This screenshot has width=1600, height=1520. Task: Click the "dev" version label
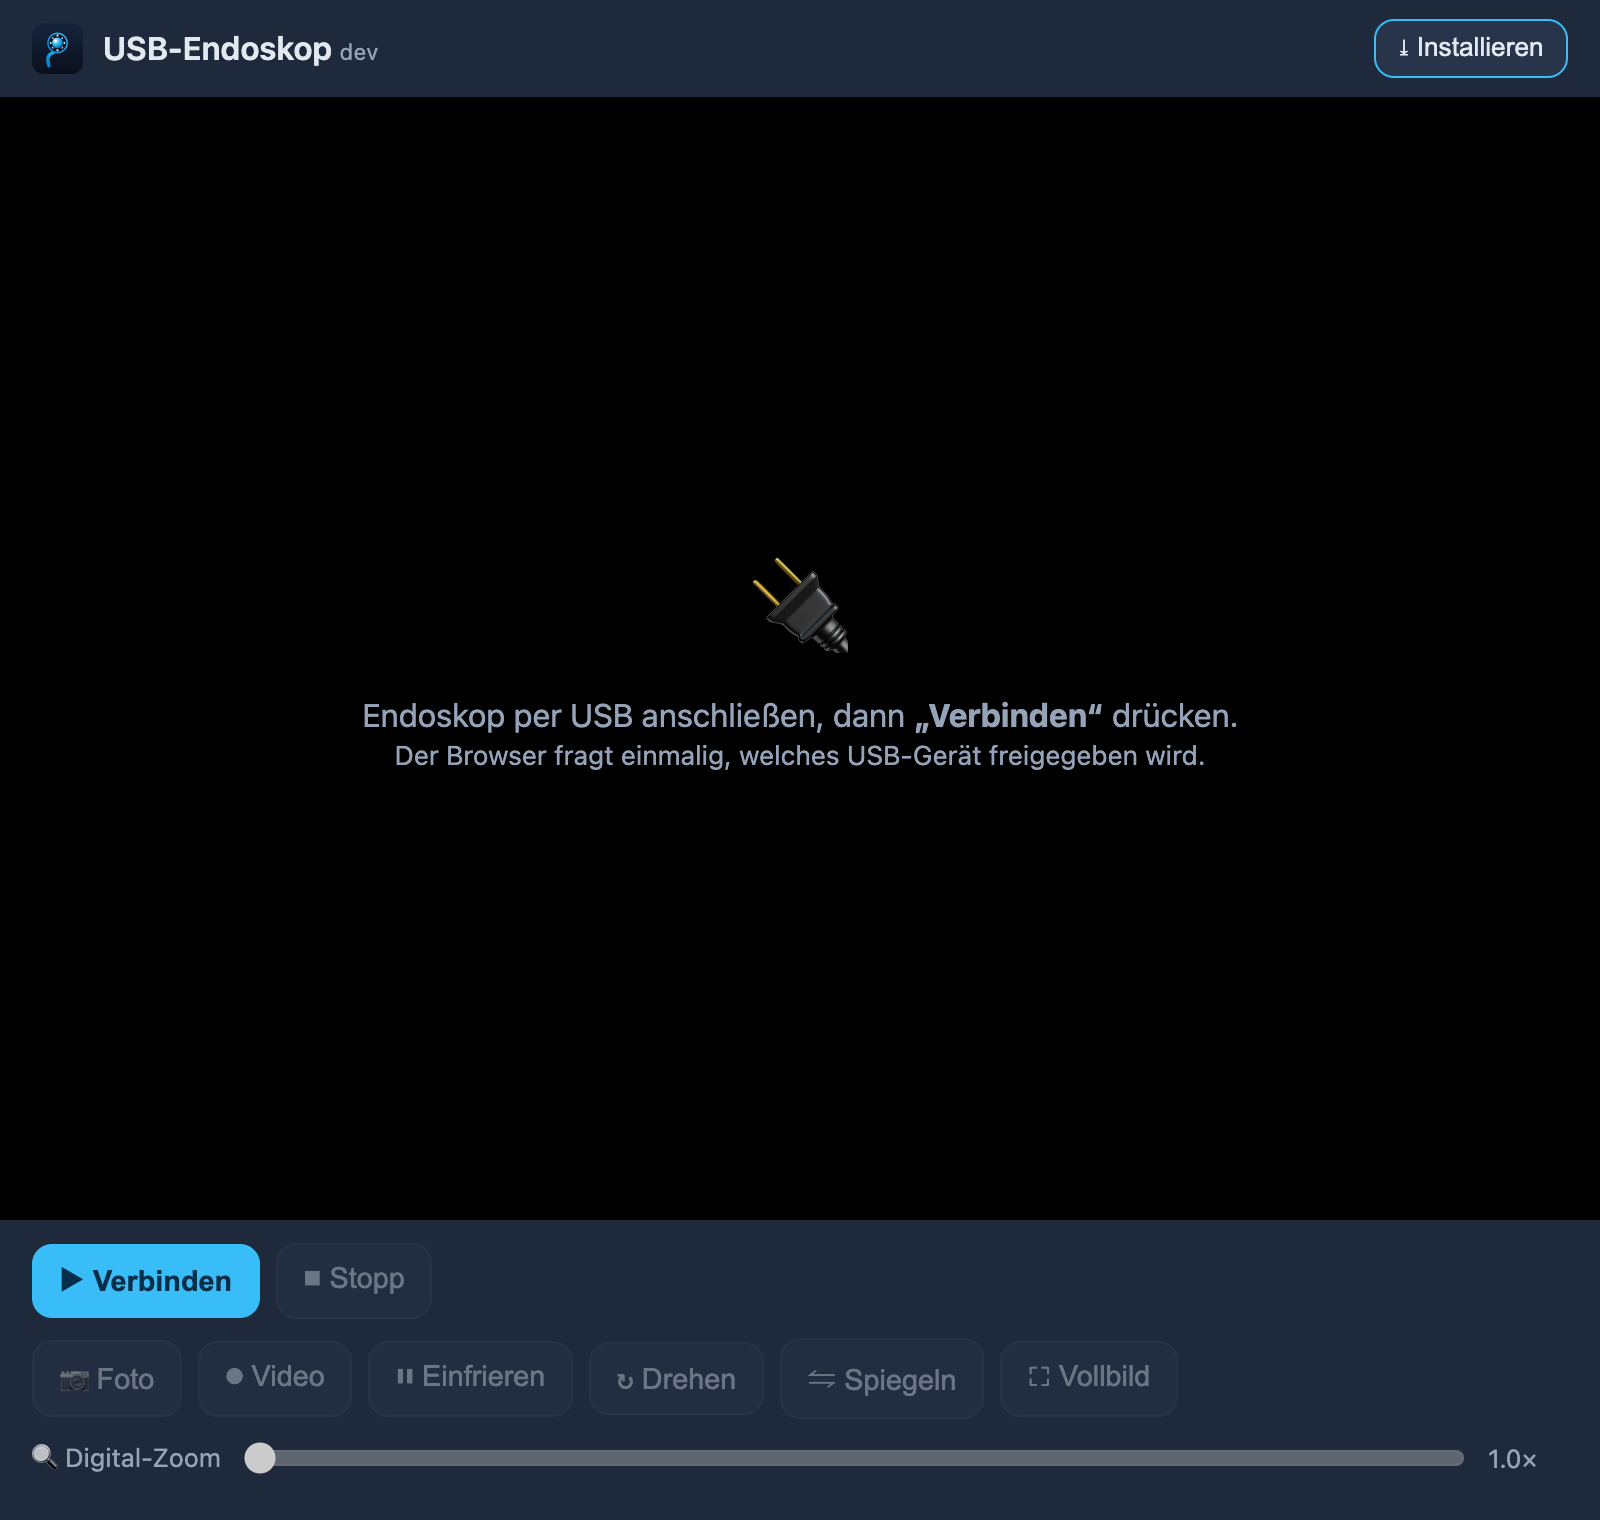359,52
